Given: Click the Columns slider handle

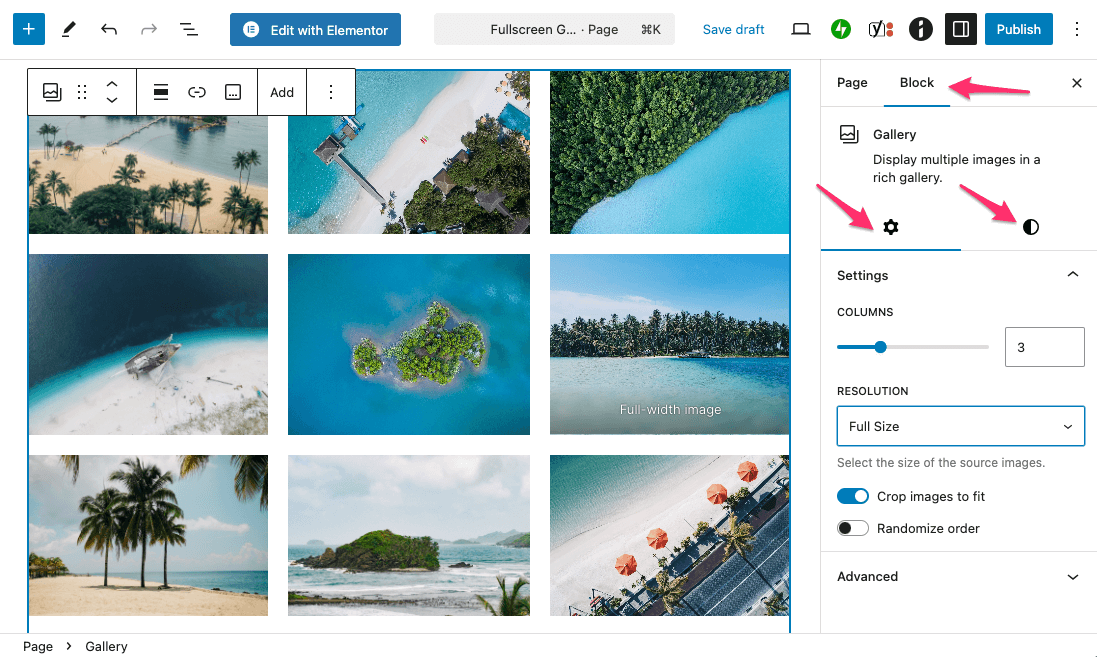Looking at the screenshot, I should click(880, 347).
